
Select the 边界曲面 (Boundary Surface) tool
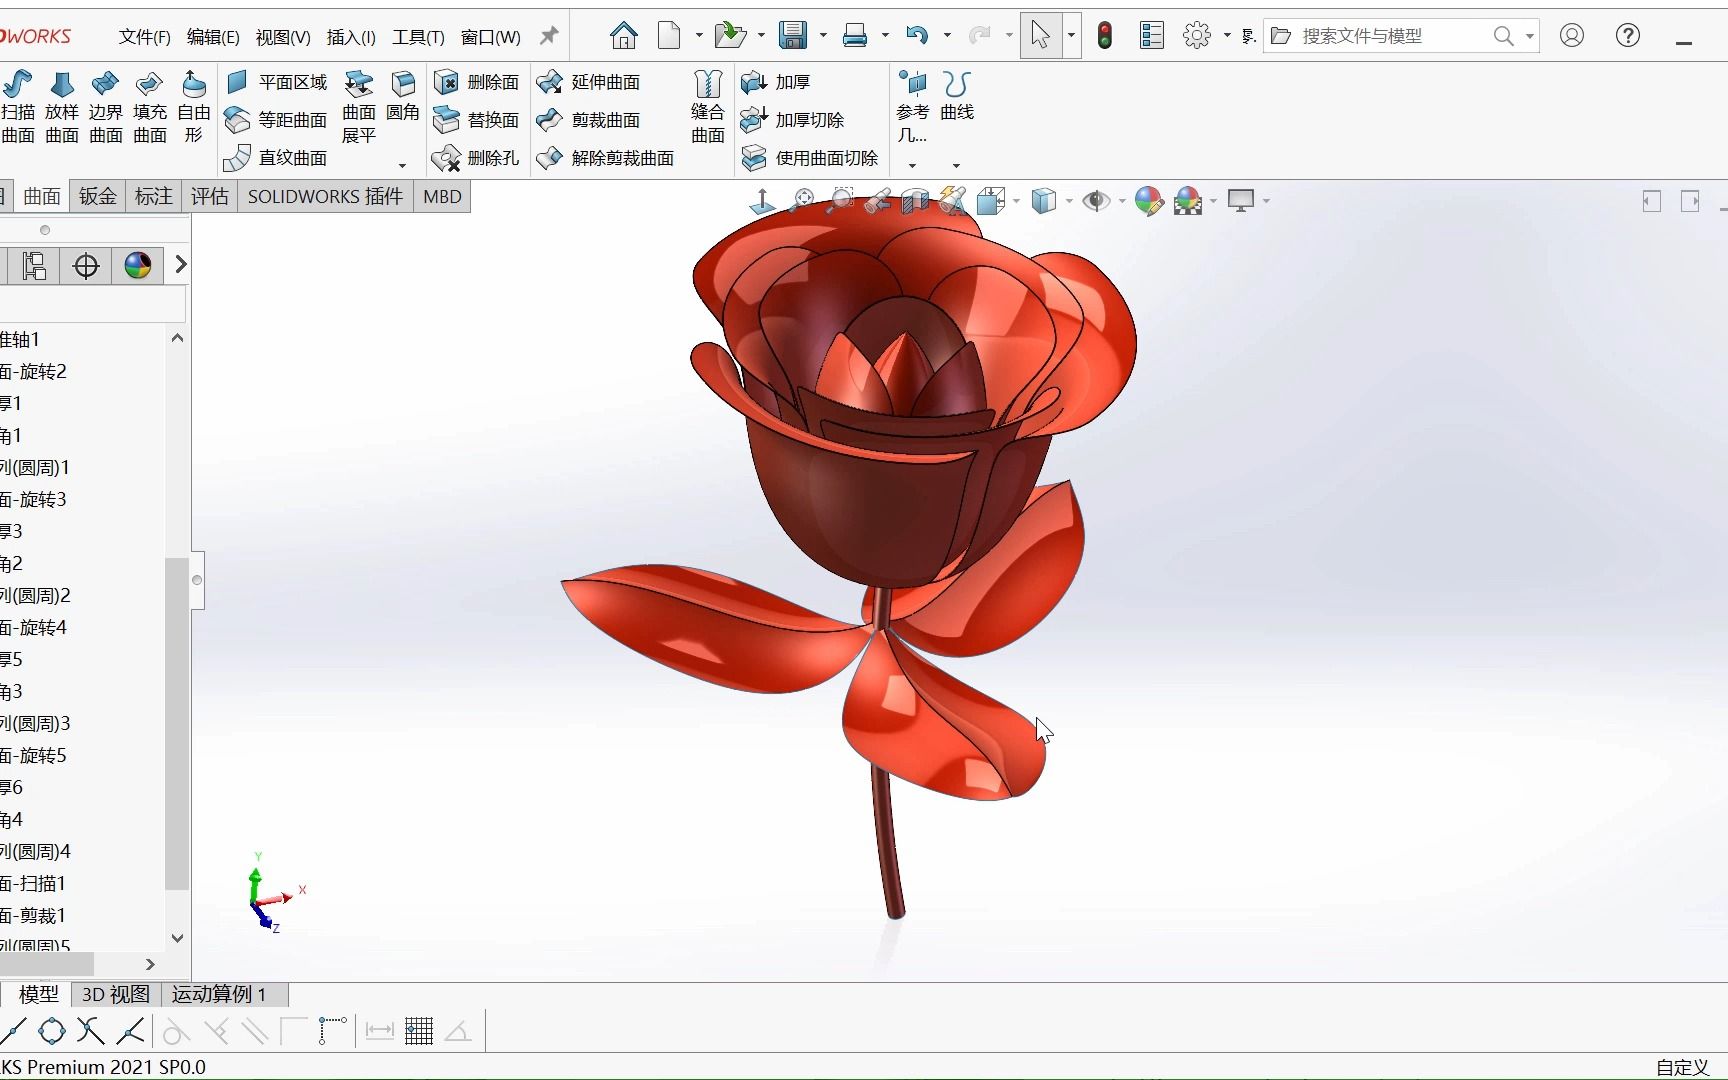pyautogui.click(x=105, y=107)
